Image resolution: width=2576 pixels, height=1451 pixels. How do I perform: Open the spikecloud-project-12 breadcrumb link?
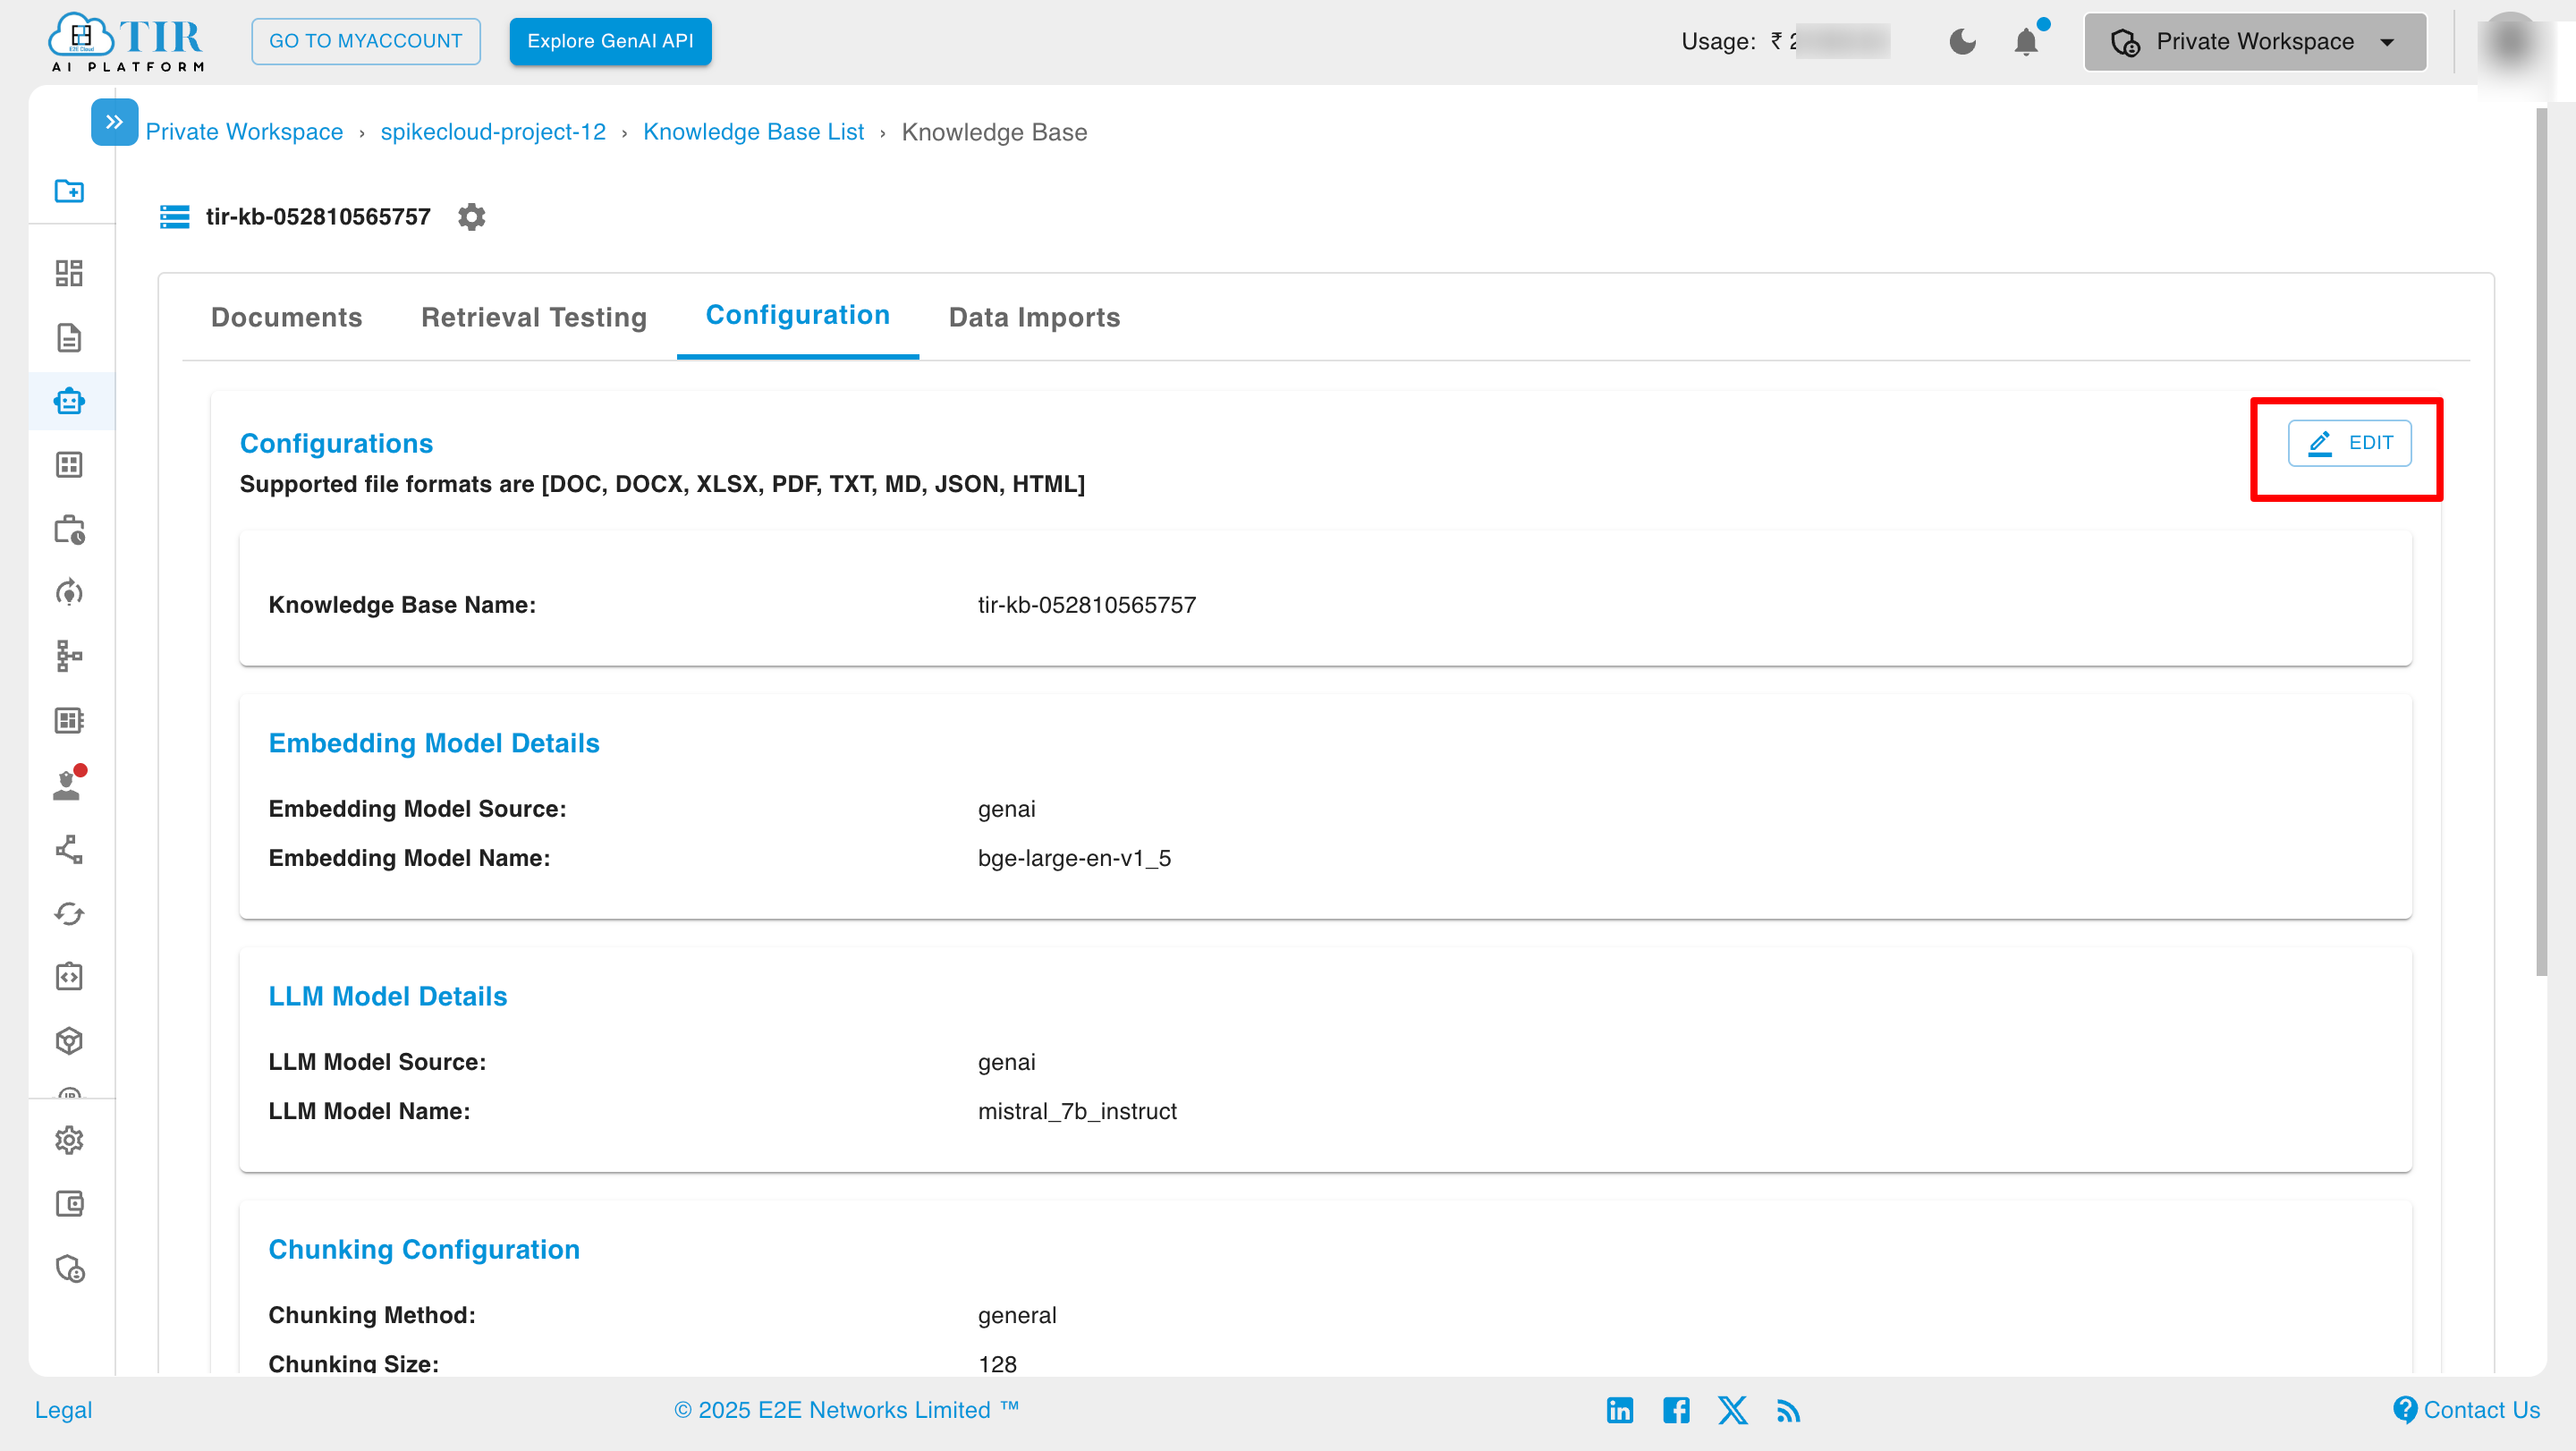click(492, 131)
